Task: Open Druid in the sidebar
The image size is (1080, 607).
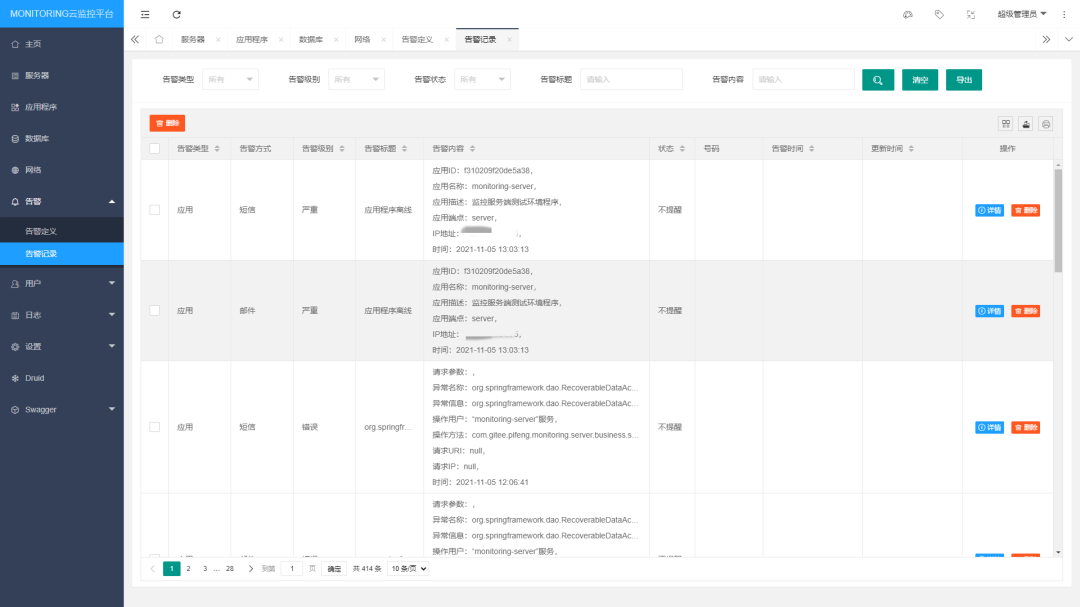Action: tap(62, 378)
